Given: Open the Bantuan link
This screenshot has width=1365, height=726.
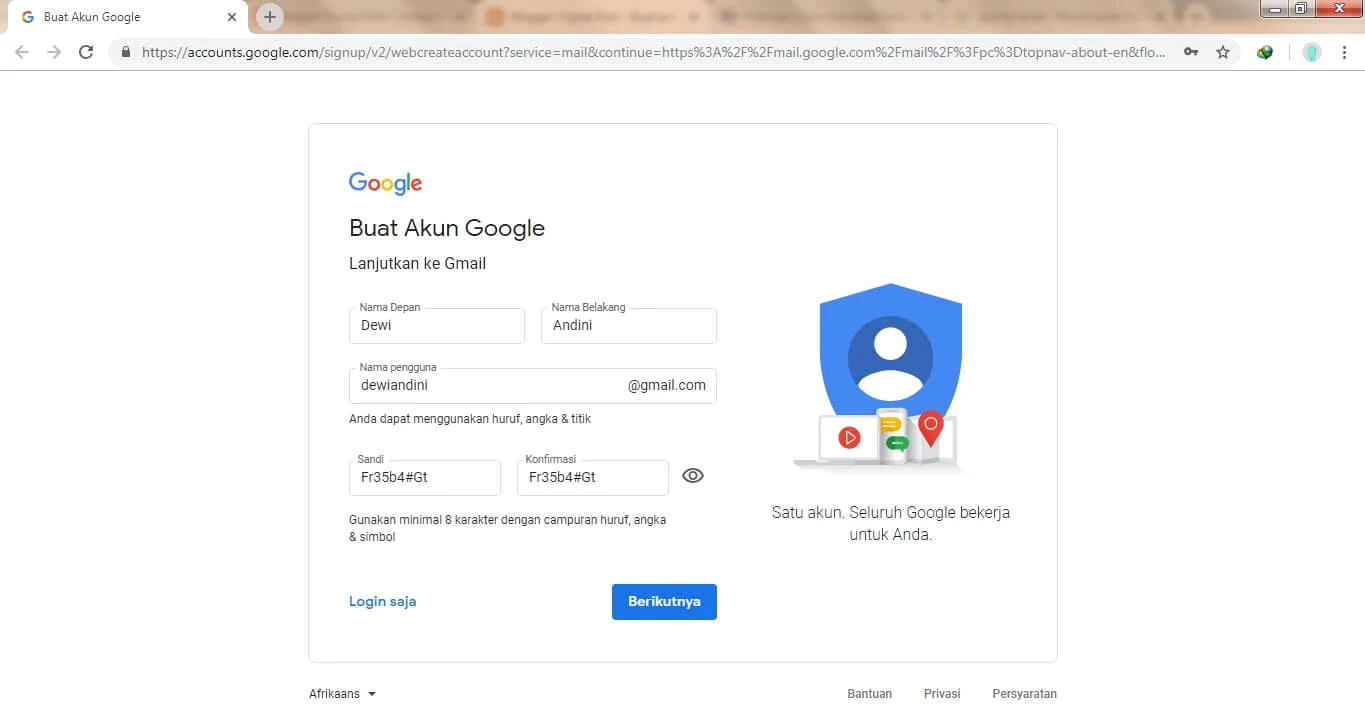Looking at the screenshot, I should 869,694.
